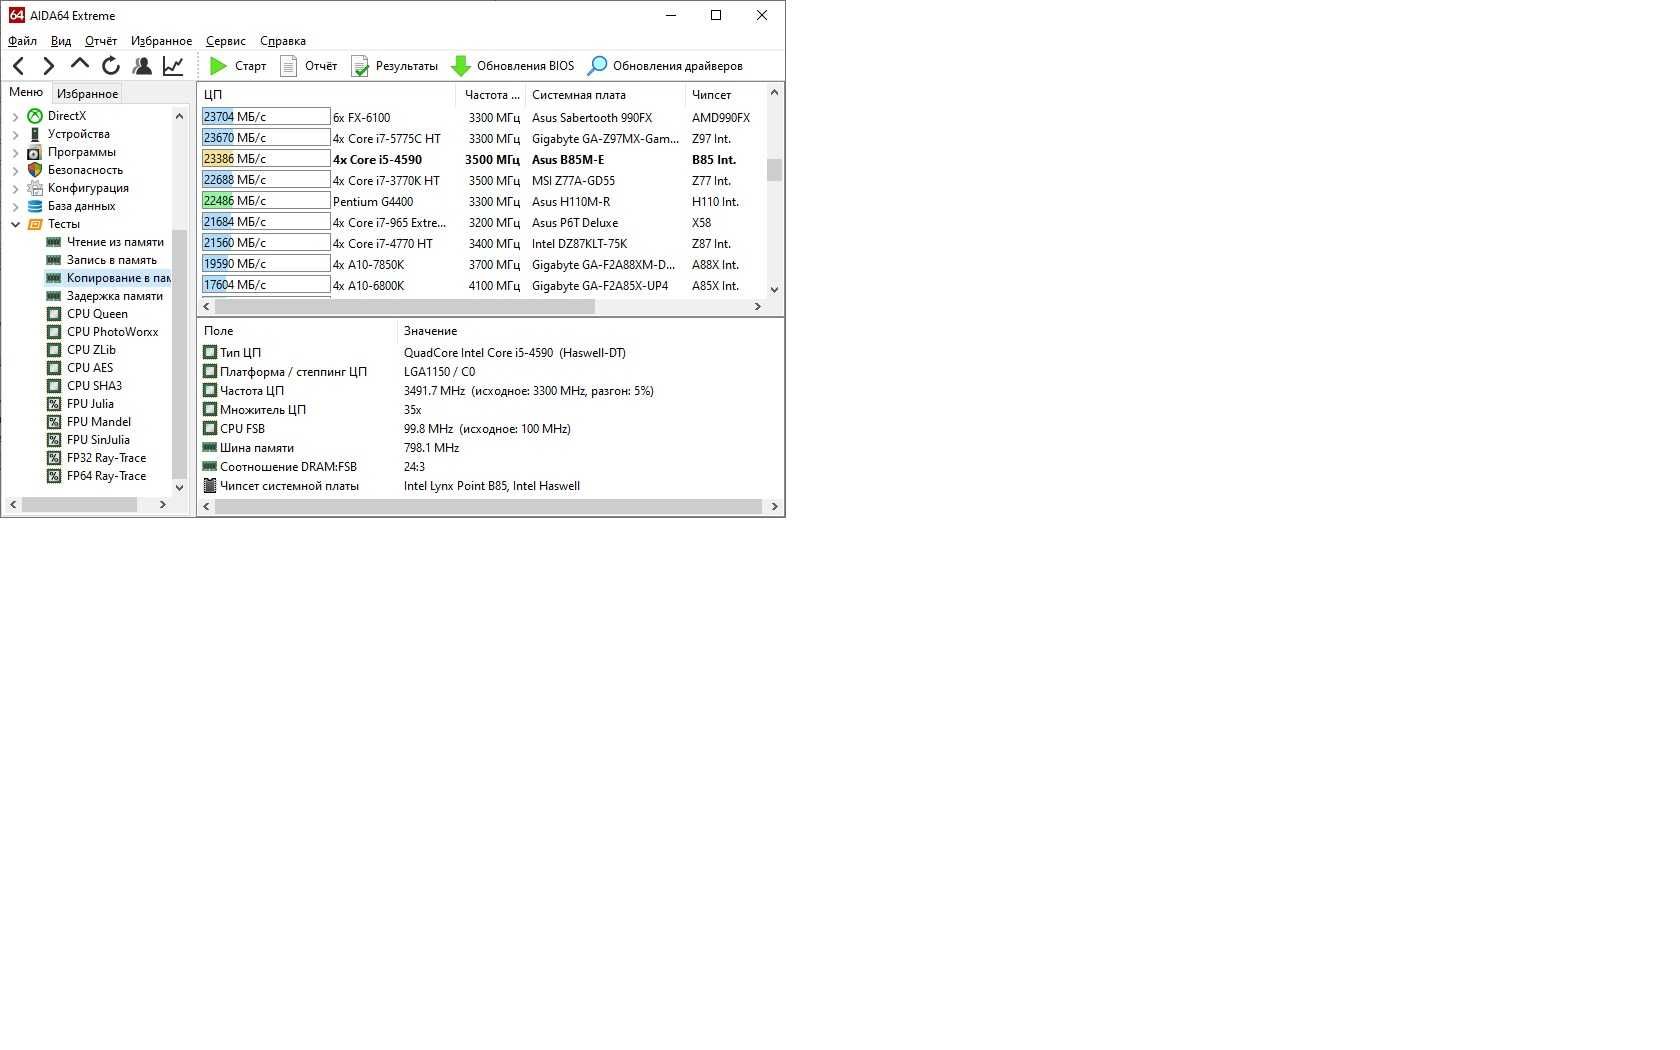The height and width of the screenshot is (1050, 1680).
Task: Open the Избранное menu in menu bar
Action: [x=161, y=41]
